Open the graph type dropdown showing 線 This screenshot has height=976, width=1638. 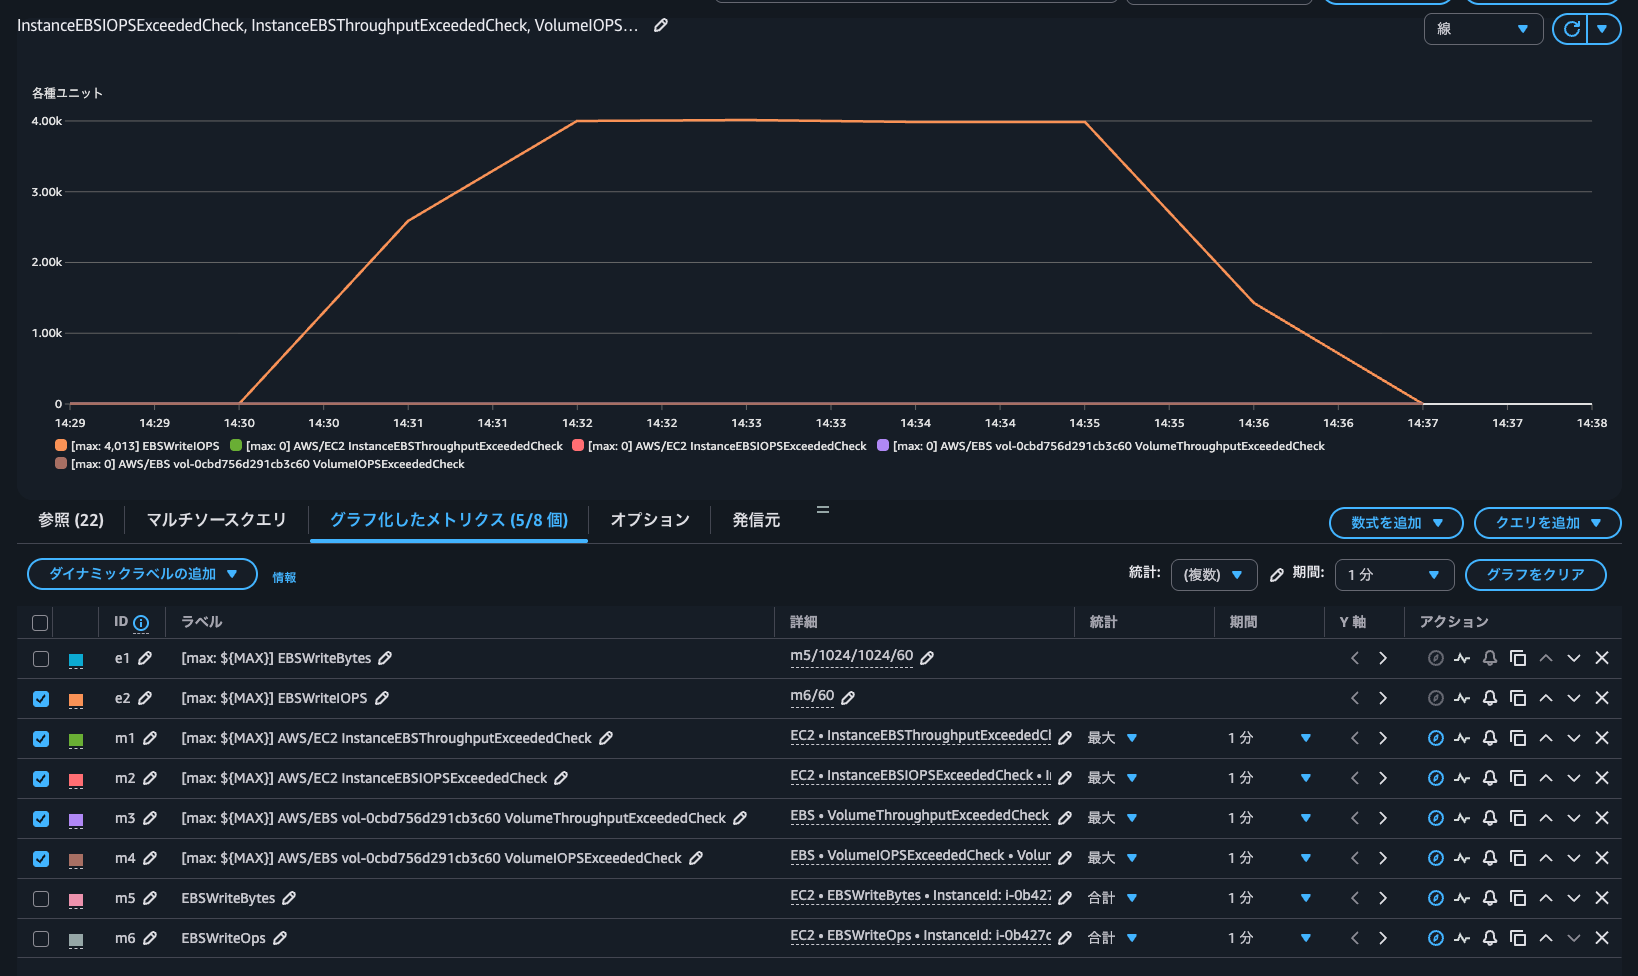1483,29
